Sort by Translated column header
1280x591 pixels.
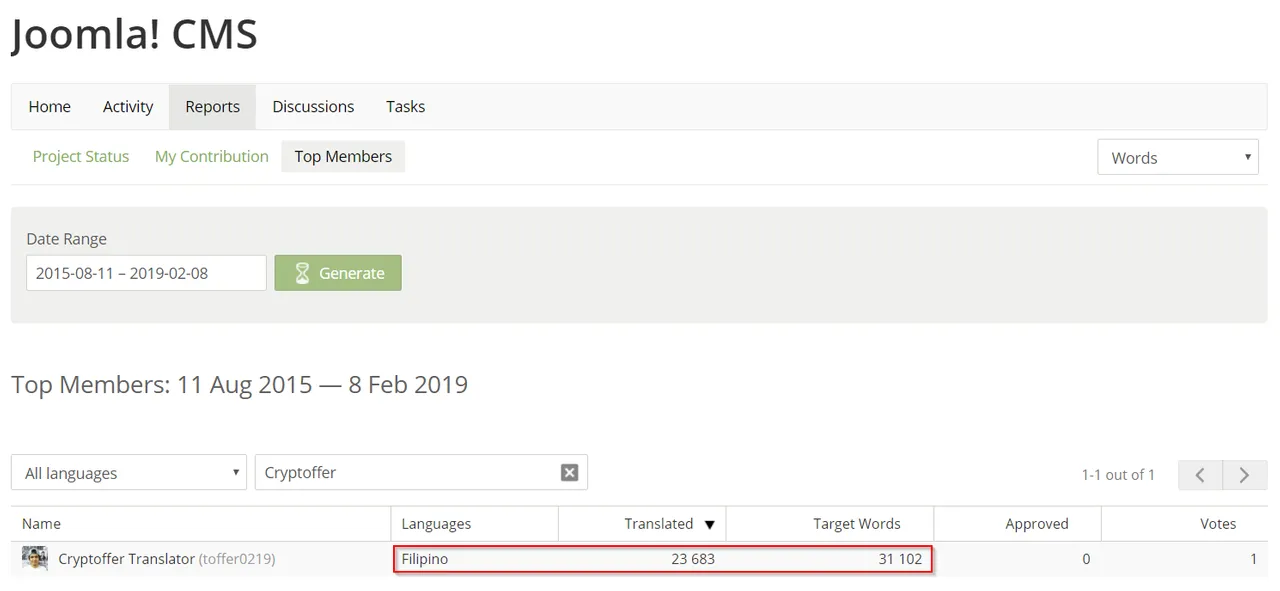tap(659, 523)
